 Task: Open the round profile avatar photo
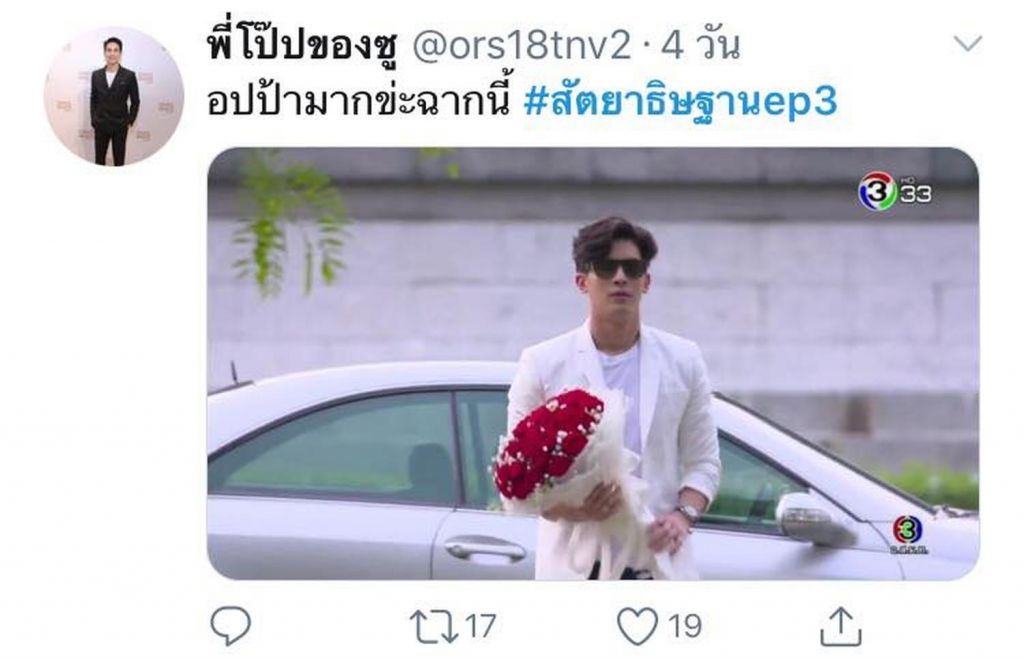[114, 97]
